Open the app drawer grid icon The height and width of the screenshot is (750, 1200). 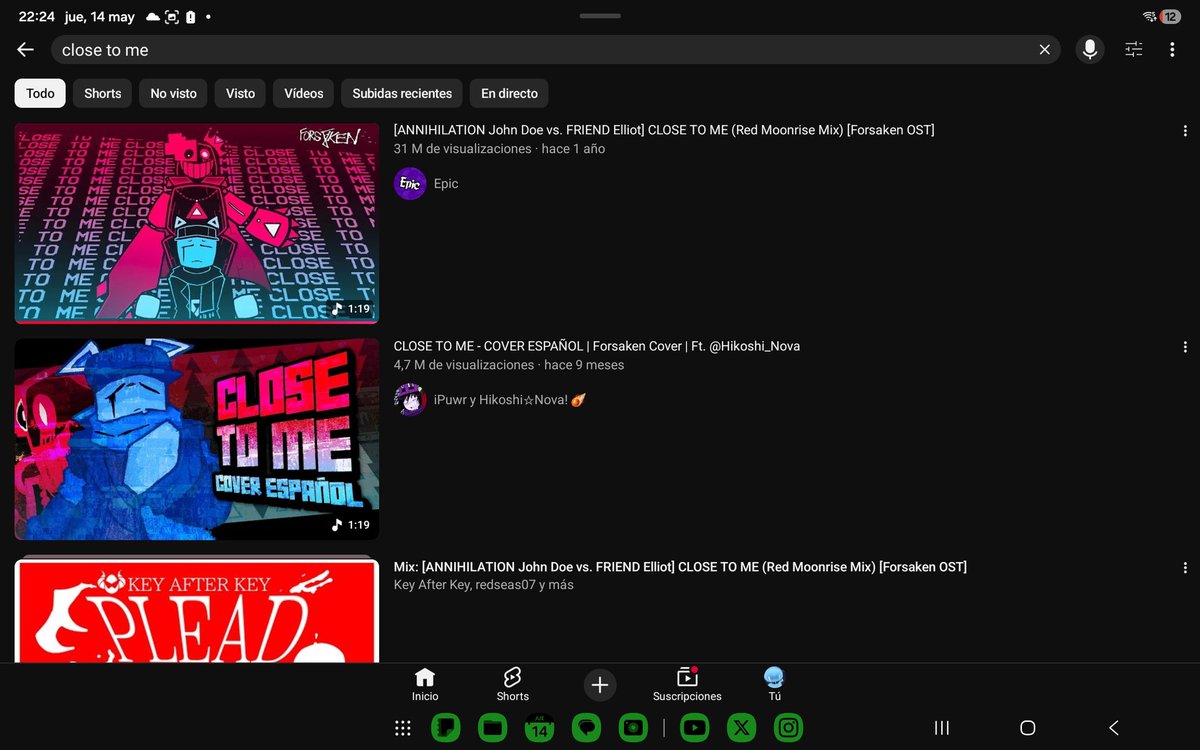402,728
